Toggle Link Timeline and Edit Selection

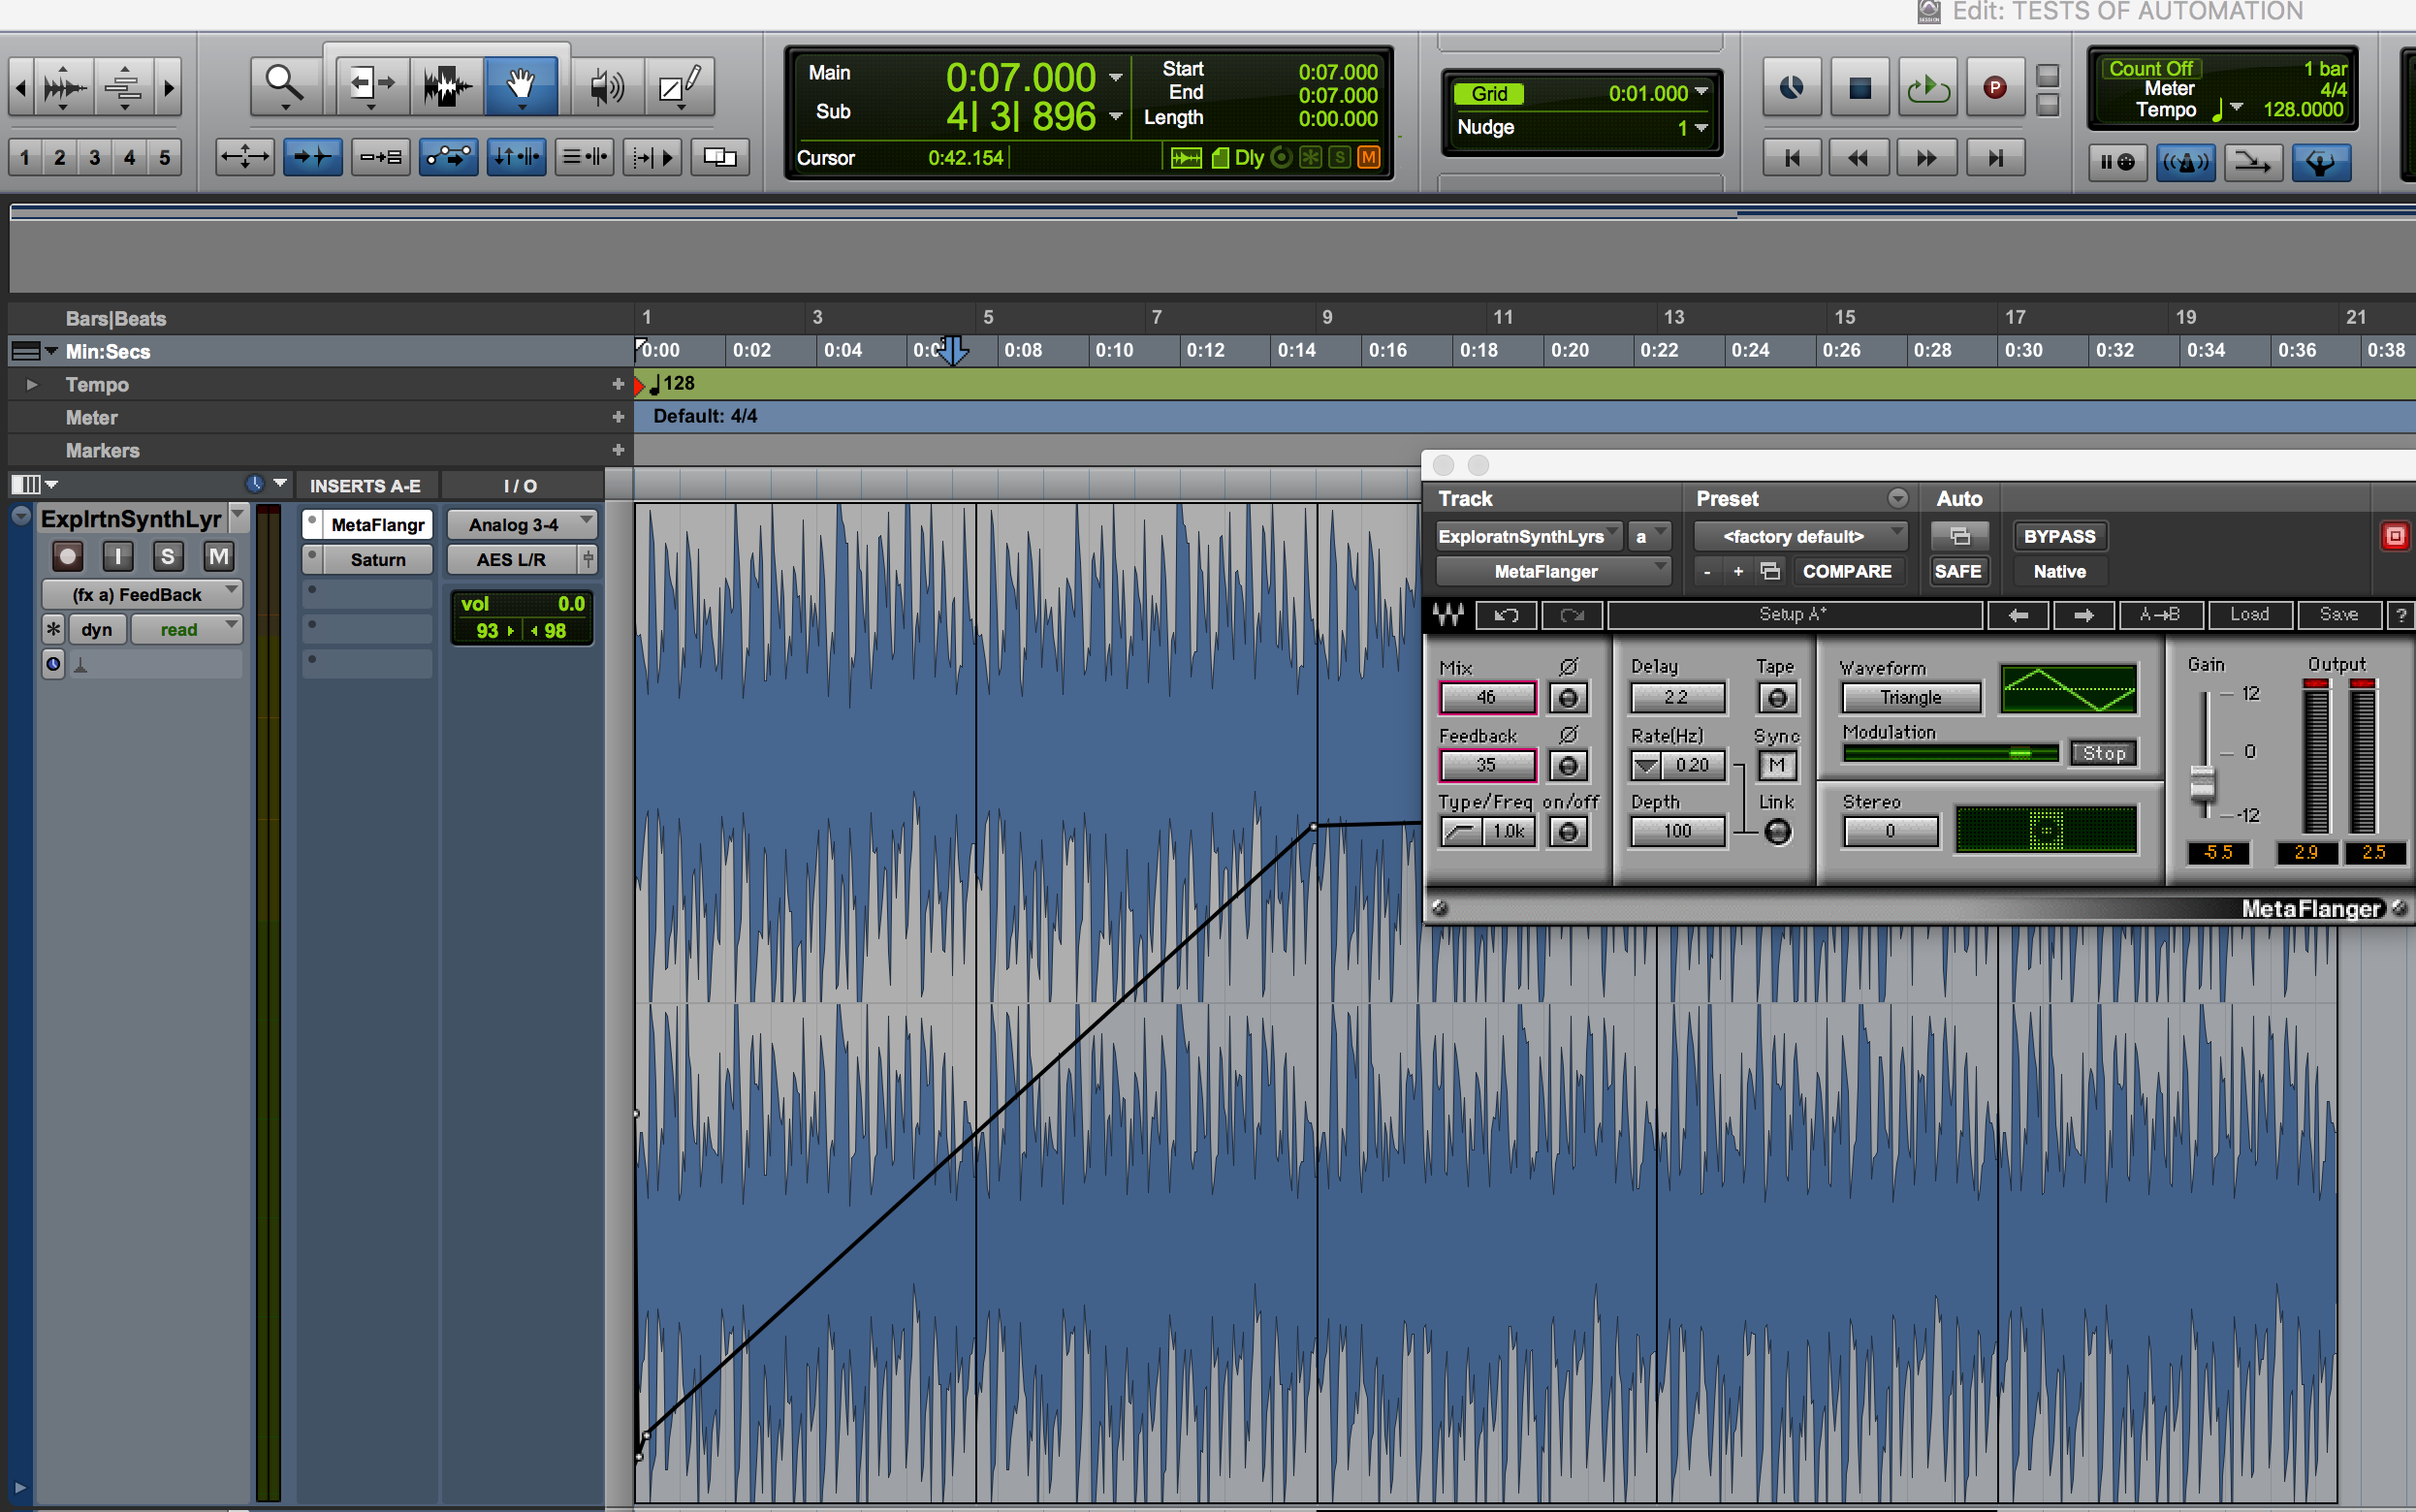516,157
